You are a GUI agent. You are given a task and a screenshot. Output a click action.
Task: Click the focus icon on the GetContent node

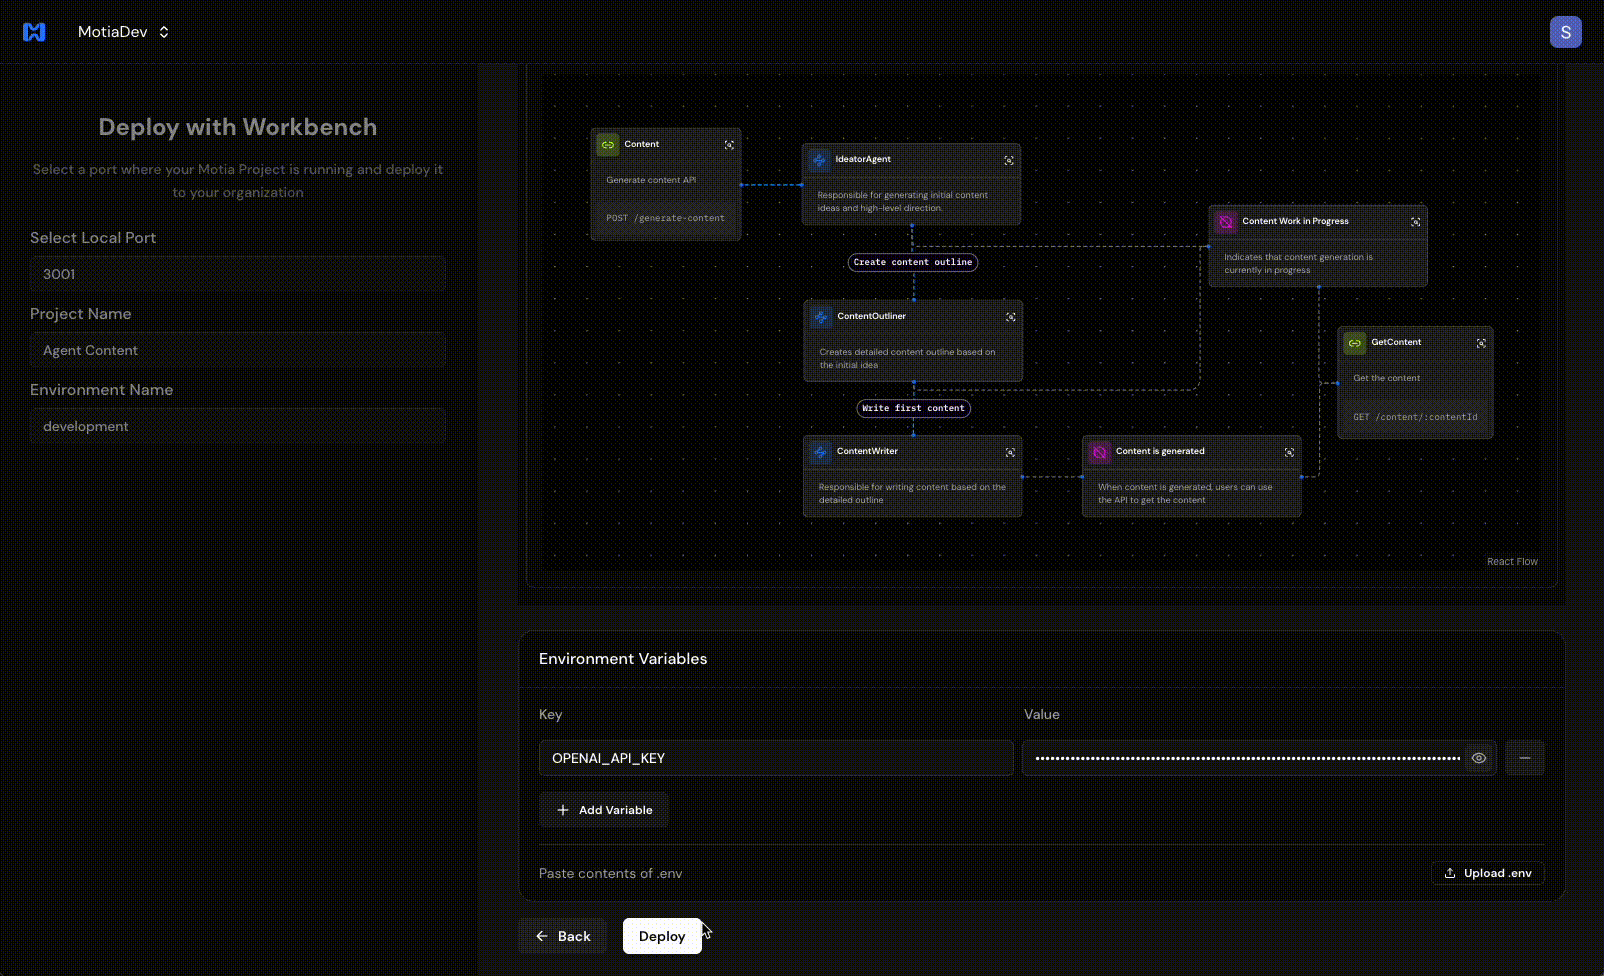click(x=1481, y=342)
